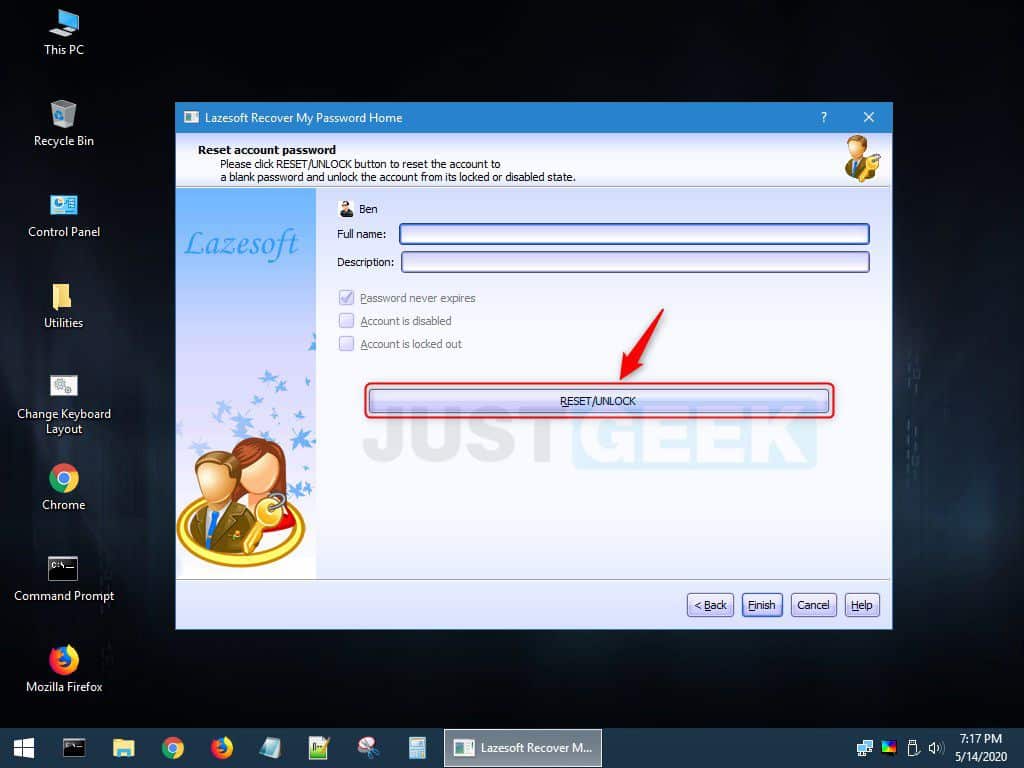This screenshot has height=768, width=1024.
Task: Click the RESET/UNLOCK button
Action: point(599,401)
